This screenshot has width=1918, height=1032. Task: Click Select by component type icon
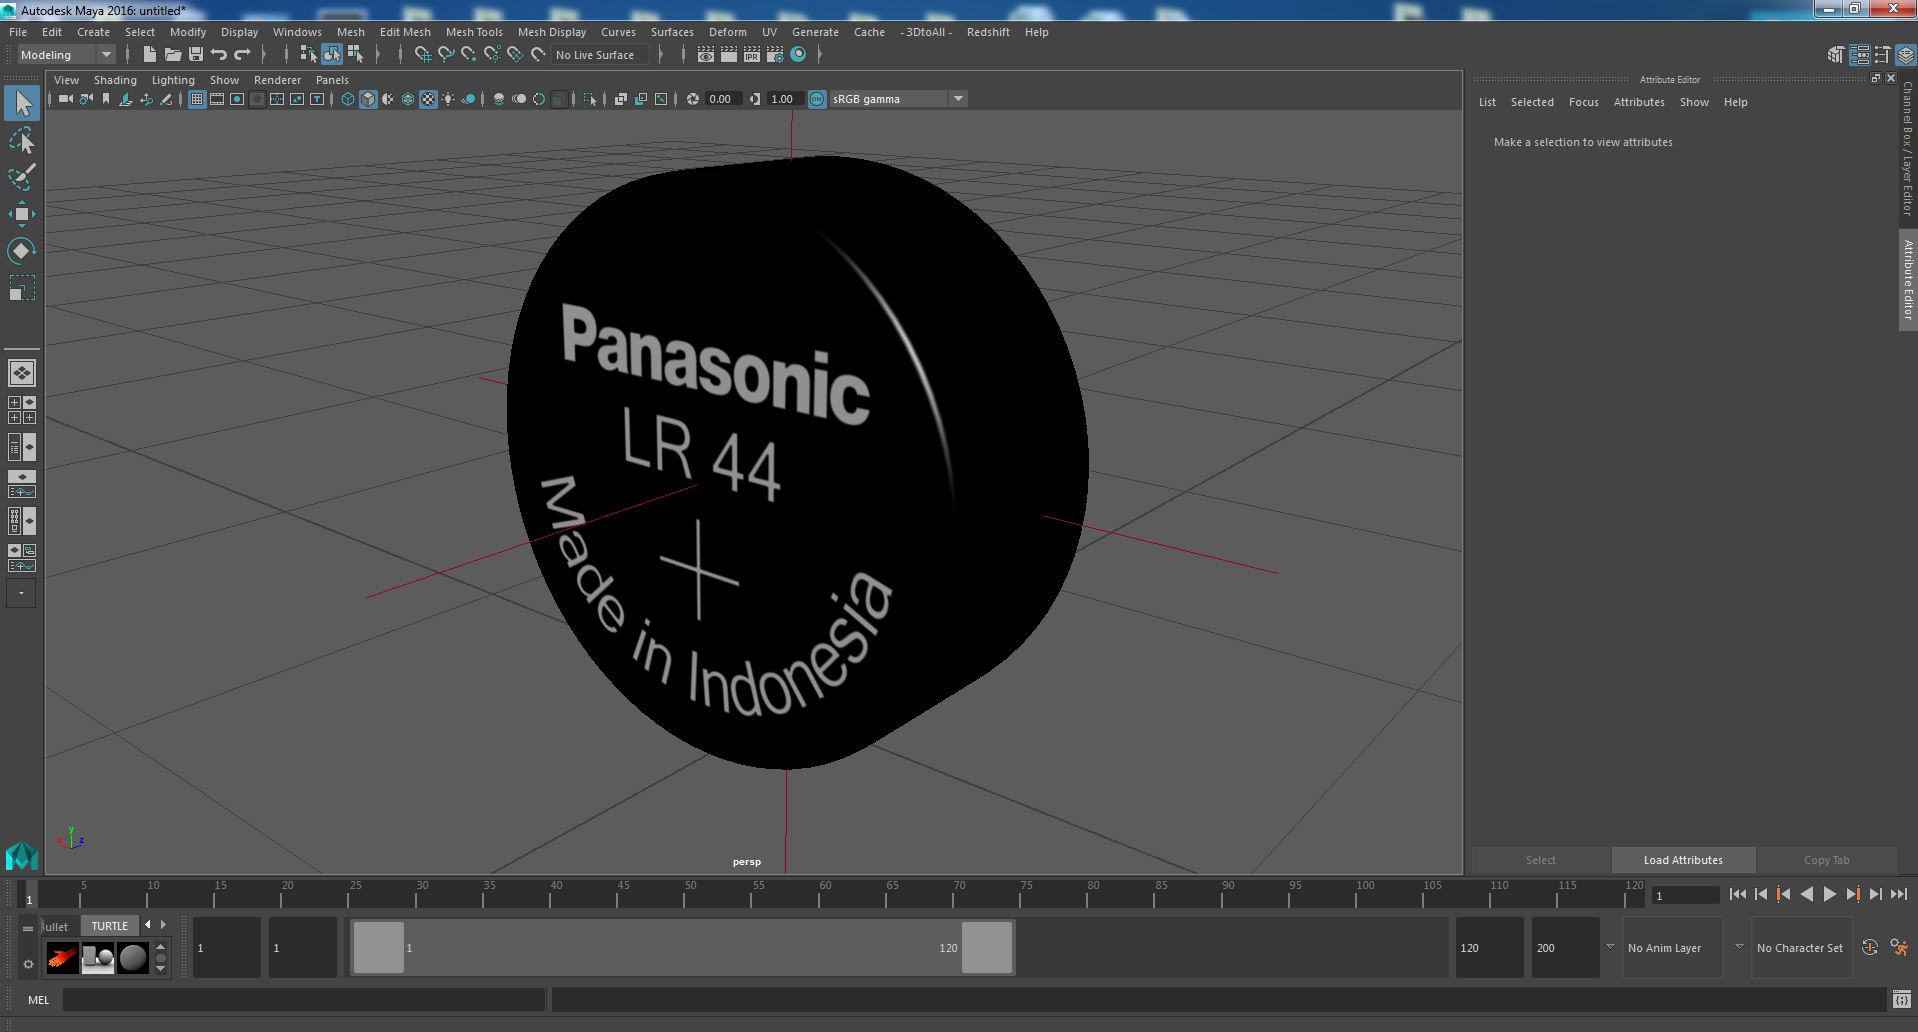coord(355,55)
